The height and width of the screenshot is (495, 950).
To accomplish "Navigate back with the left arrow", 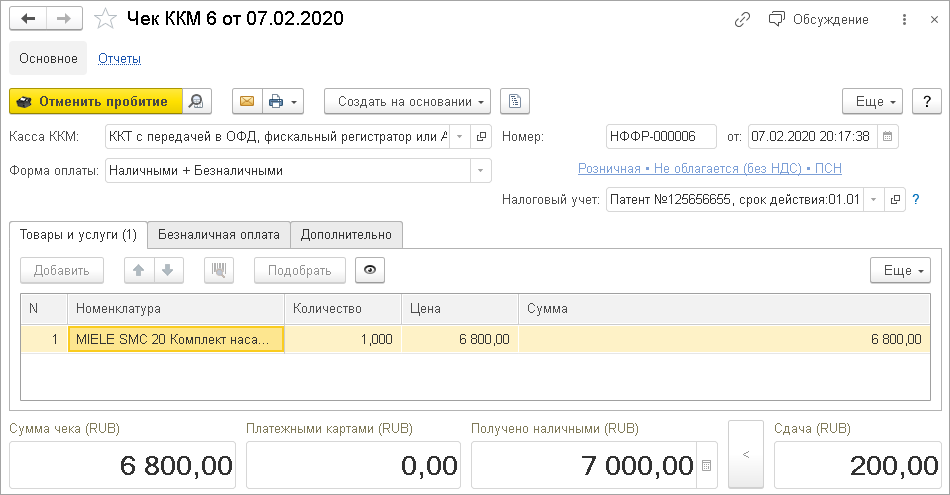I will point(28,19).
